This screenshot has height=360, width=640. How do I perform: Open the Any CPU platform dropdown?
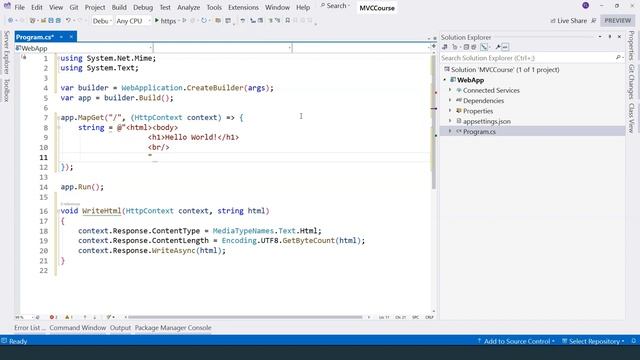[x=133, y=20]
